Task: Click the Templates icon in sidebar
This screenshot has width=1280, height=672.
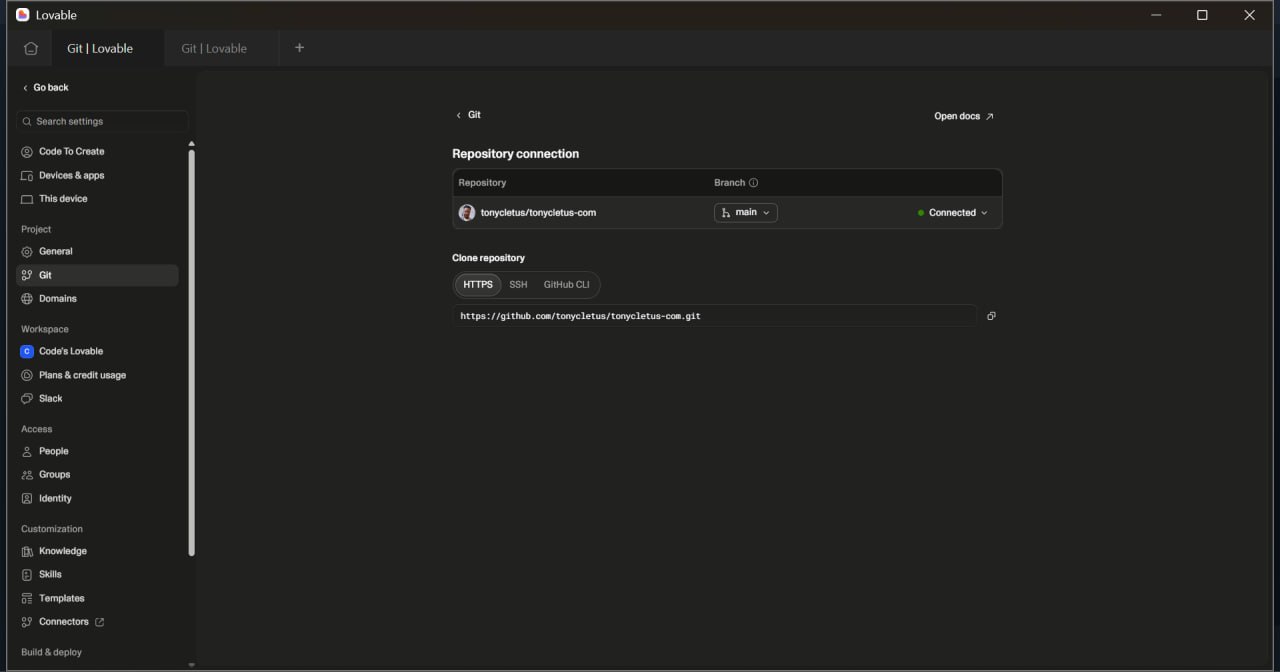Action: click(27, 599)
